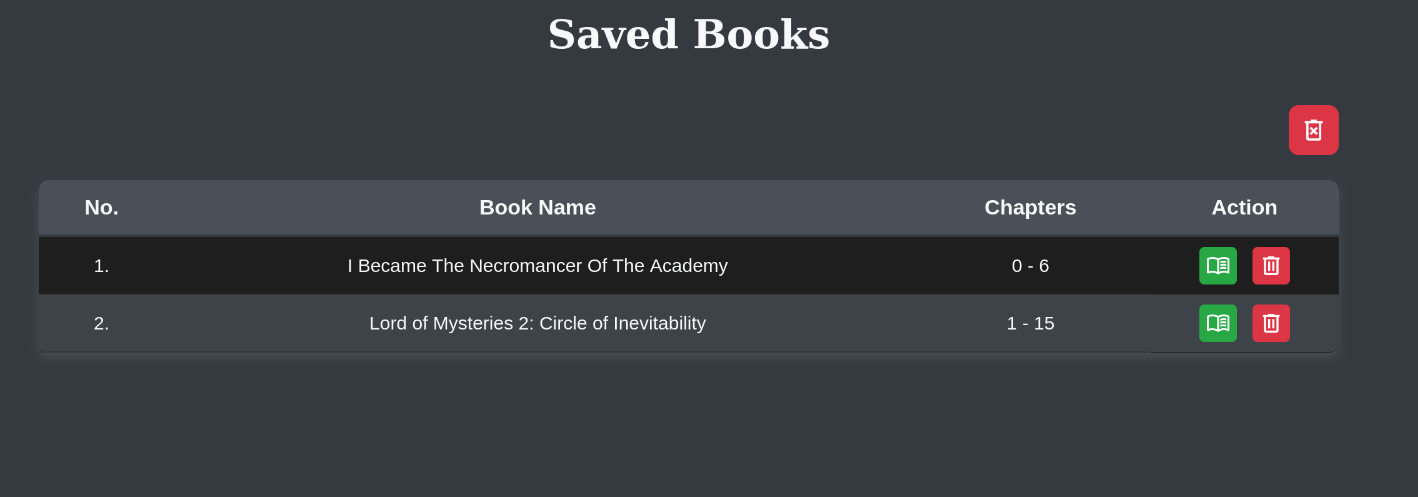Select row number 1. cell
The width and height of the screenshot is (1418, 497).
tap(101, 266)
